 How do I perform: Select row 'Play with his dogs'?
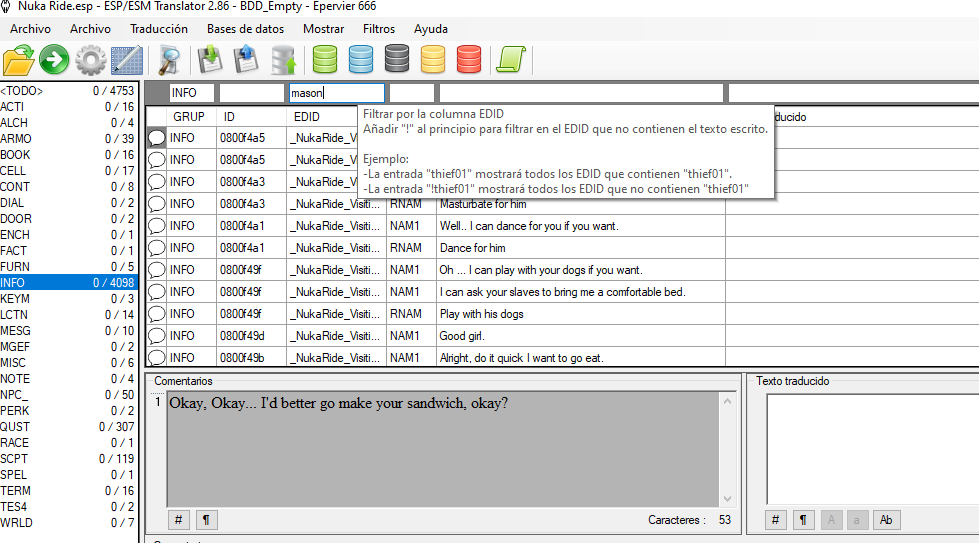click(x=562, y=314)
